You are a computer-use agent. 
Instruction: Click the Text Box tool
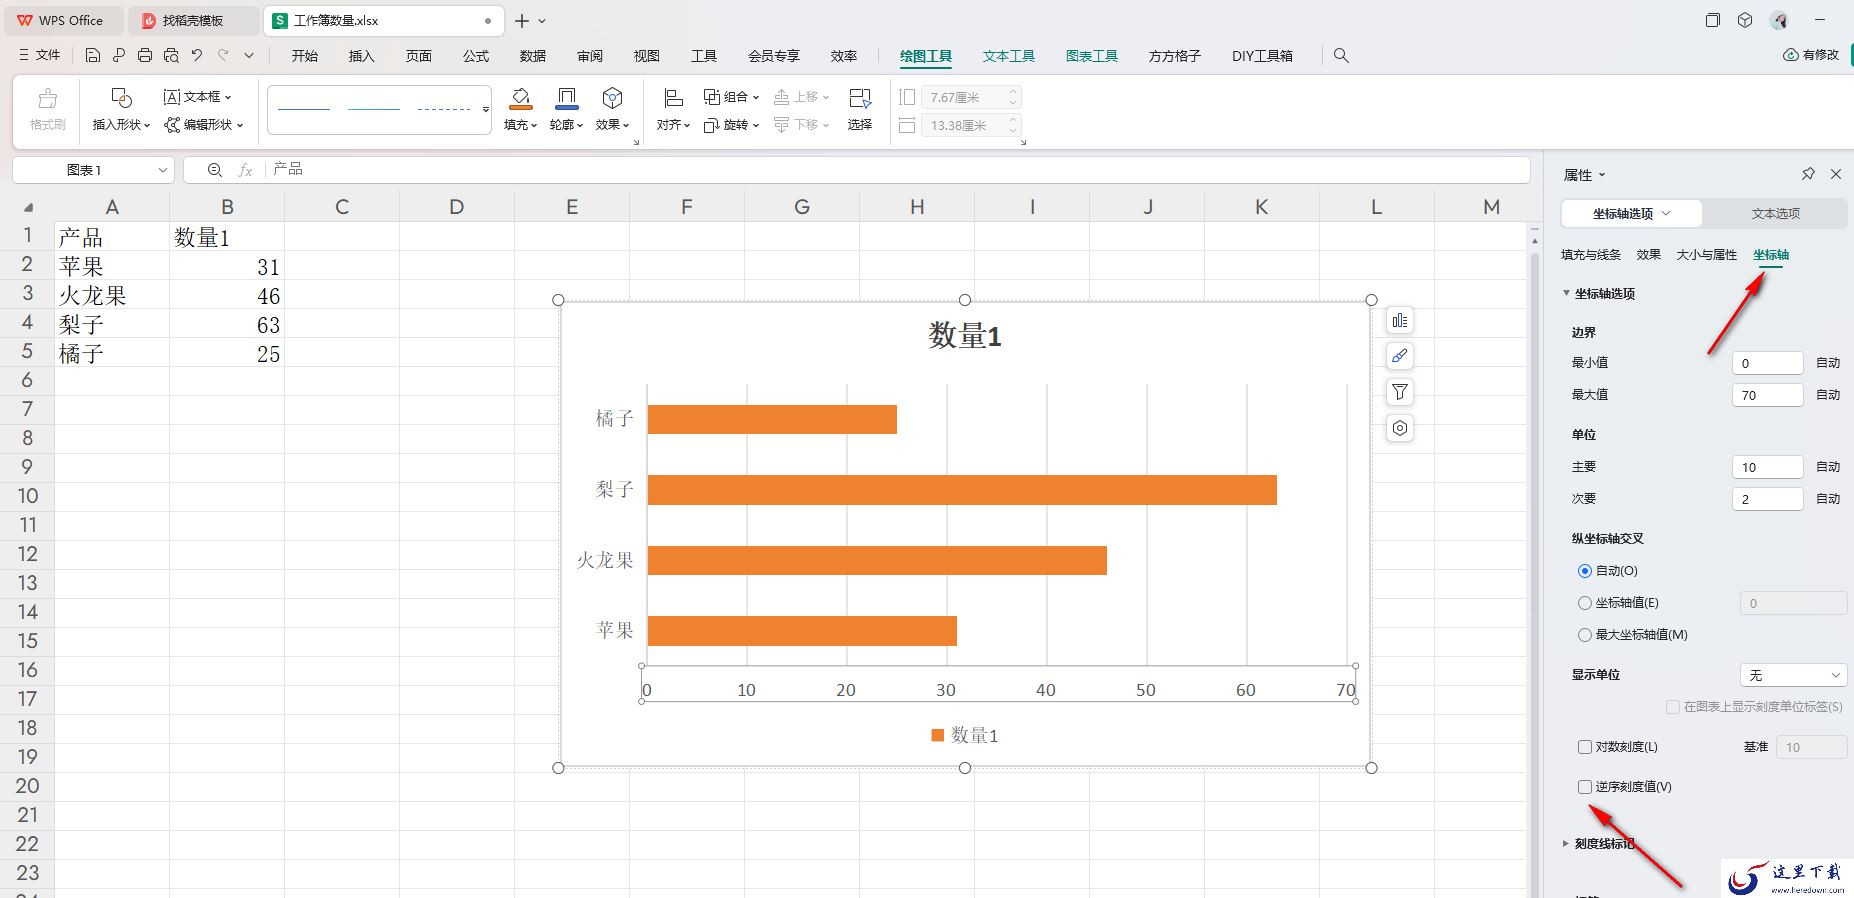click(197, 96)
